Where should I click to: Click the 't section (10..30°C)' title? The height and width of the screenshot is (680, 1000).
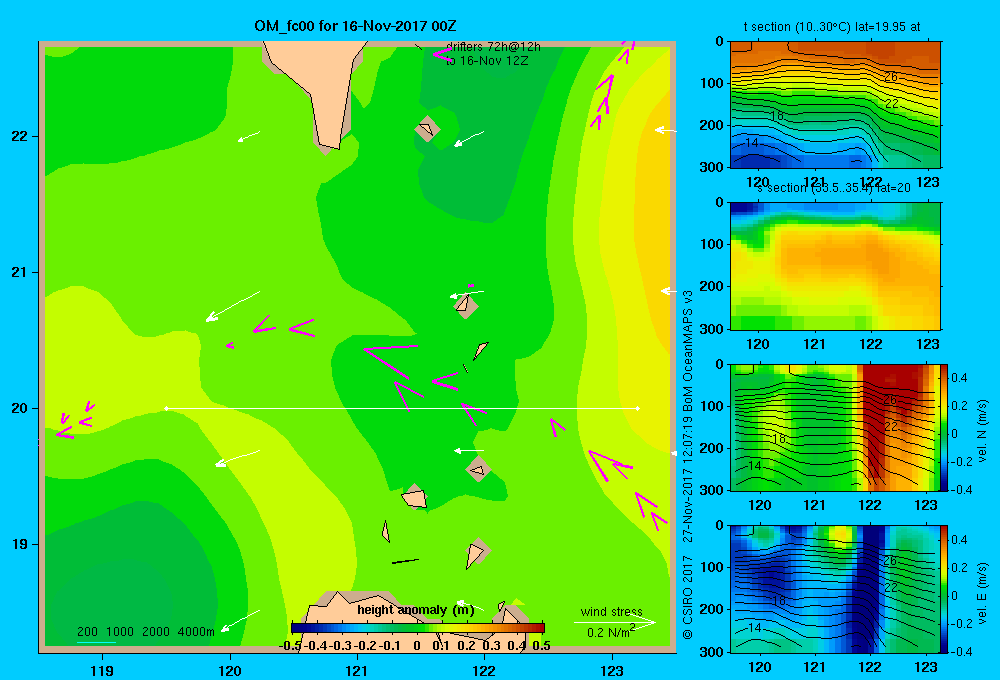[832, 27]
